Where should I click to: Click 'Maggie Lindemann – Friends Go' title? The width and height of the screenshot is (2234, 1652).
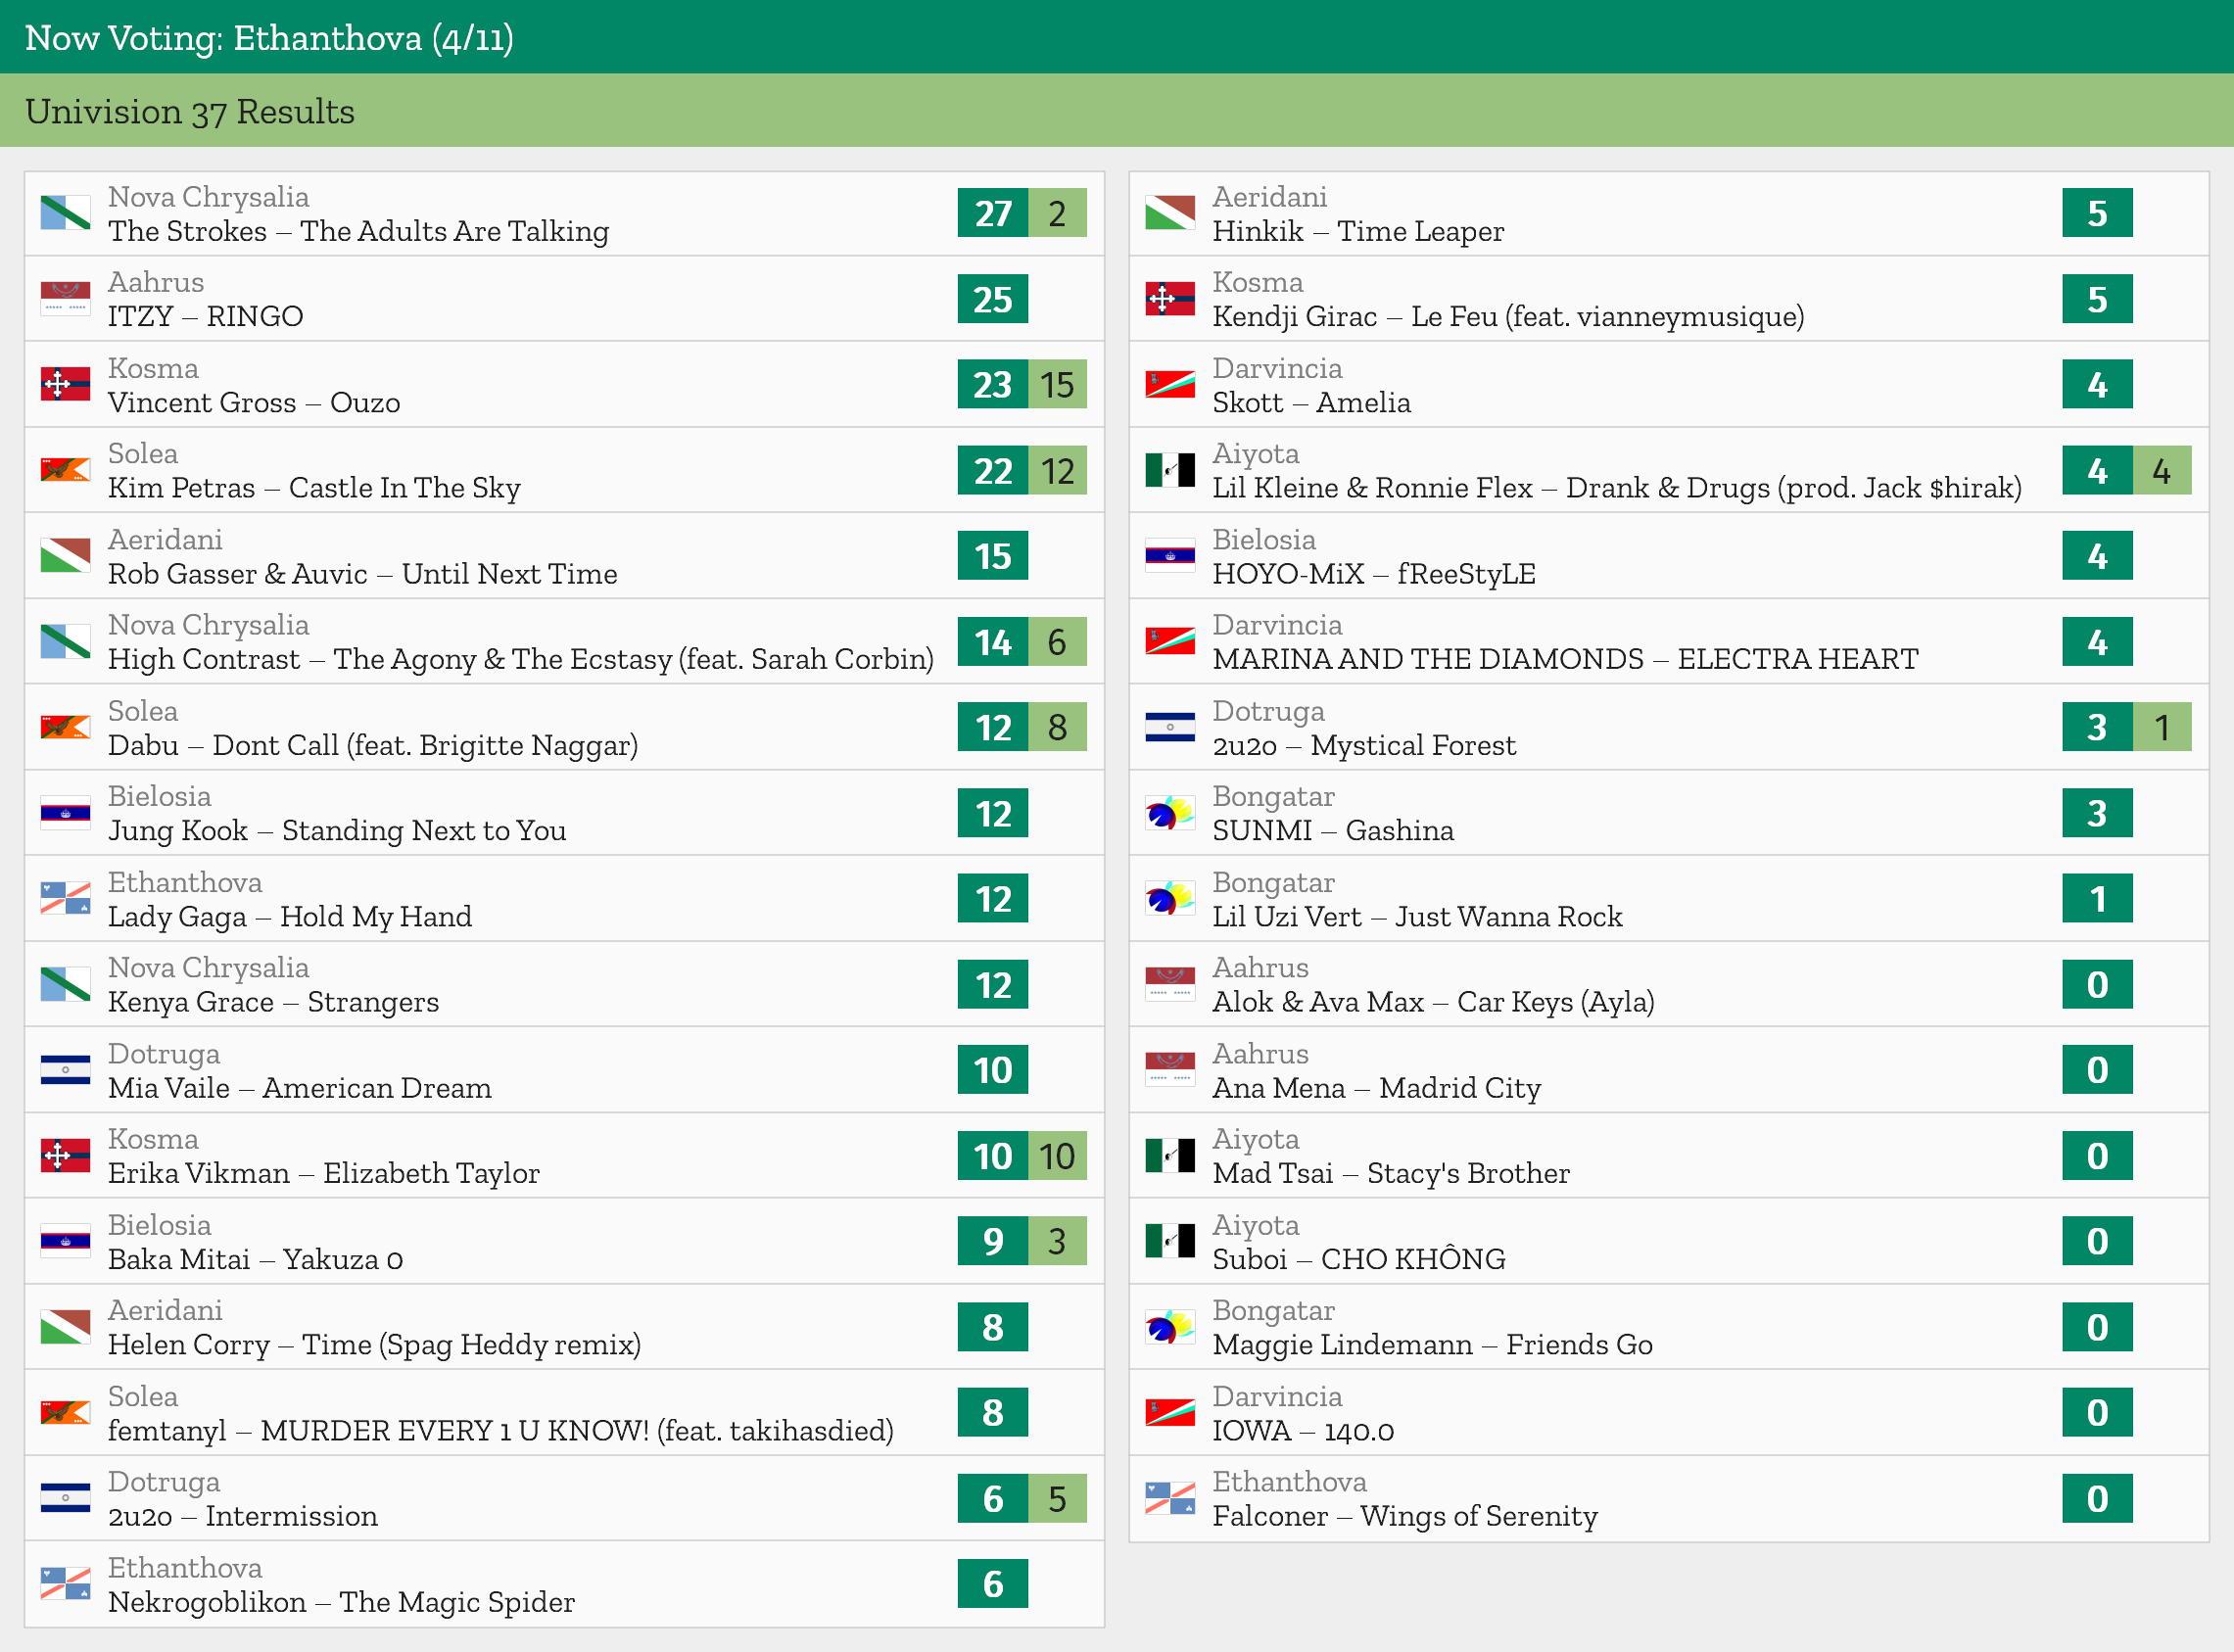pos(1432,1345)
